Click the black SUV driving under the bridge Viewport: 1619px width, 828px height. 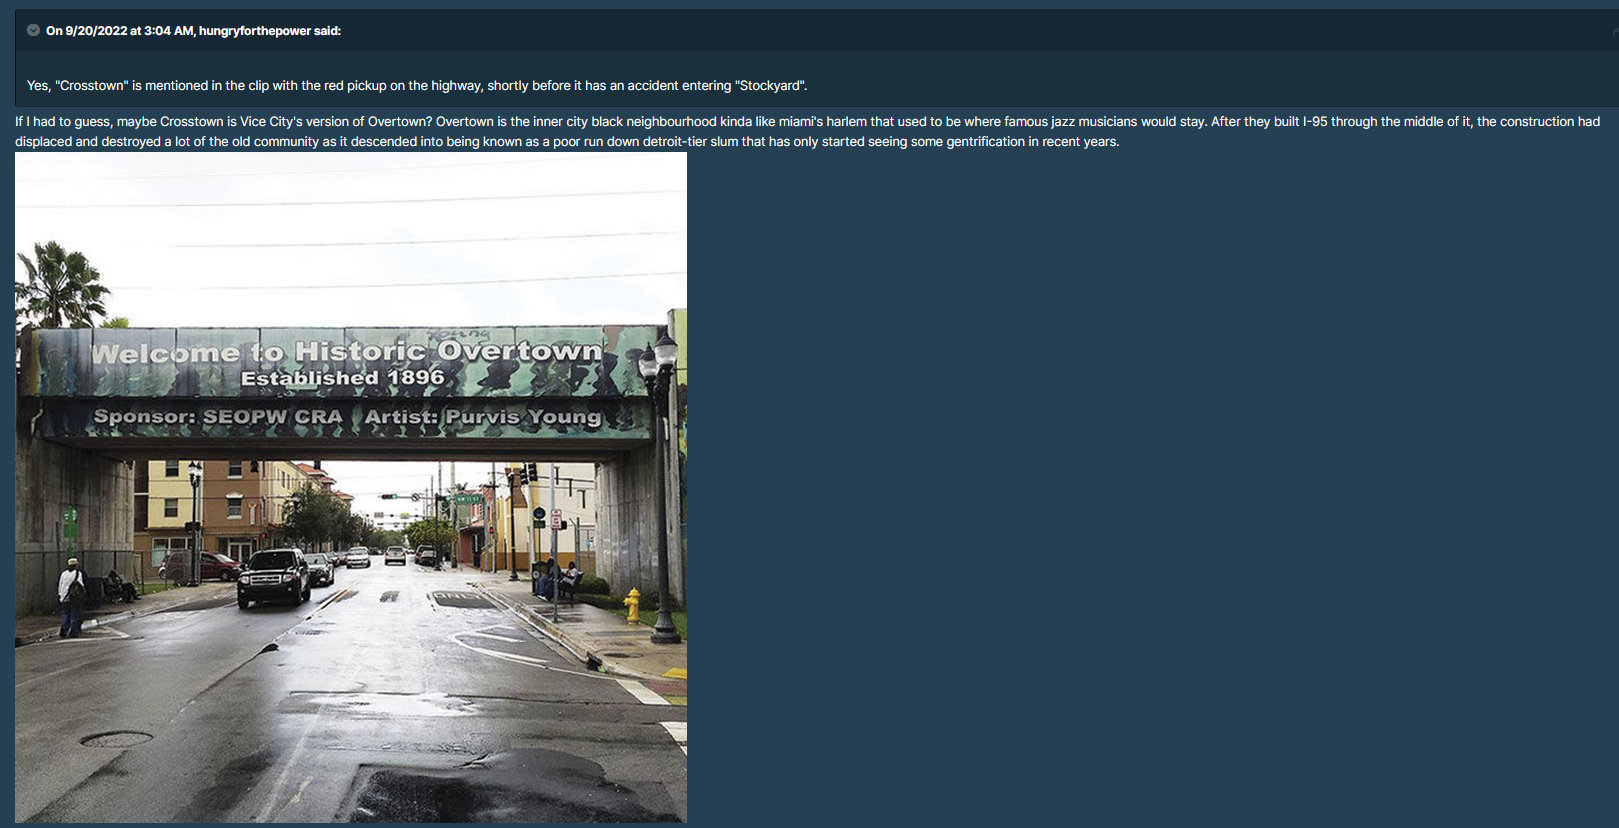[273, 577]
